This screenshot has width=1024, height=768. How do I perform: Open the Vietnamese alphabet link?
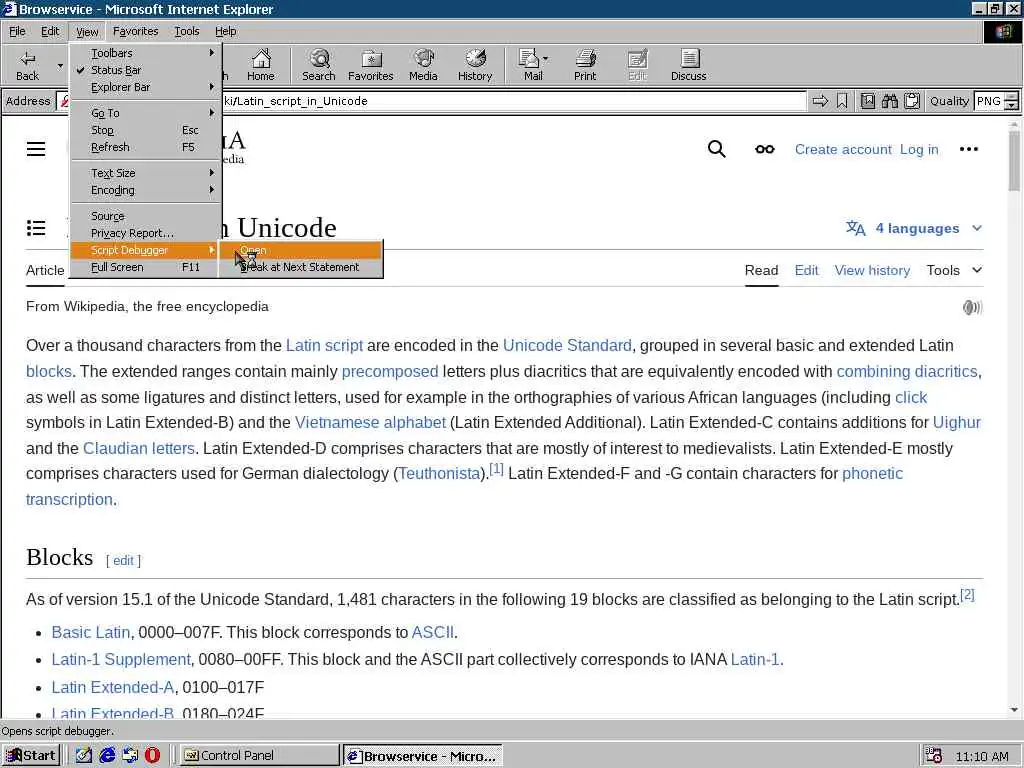coord(370,423)
